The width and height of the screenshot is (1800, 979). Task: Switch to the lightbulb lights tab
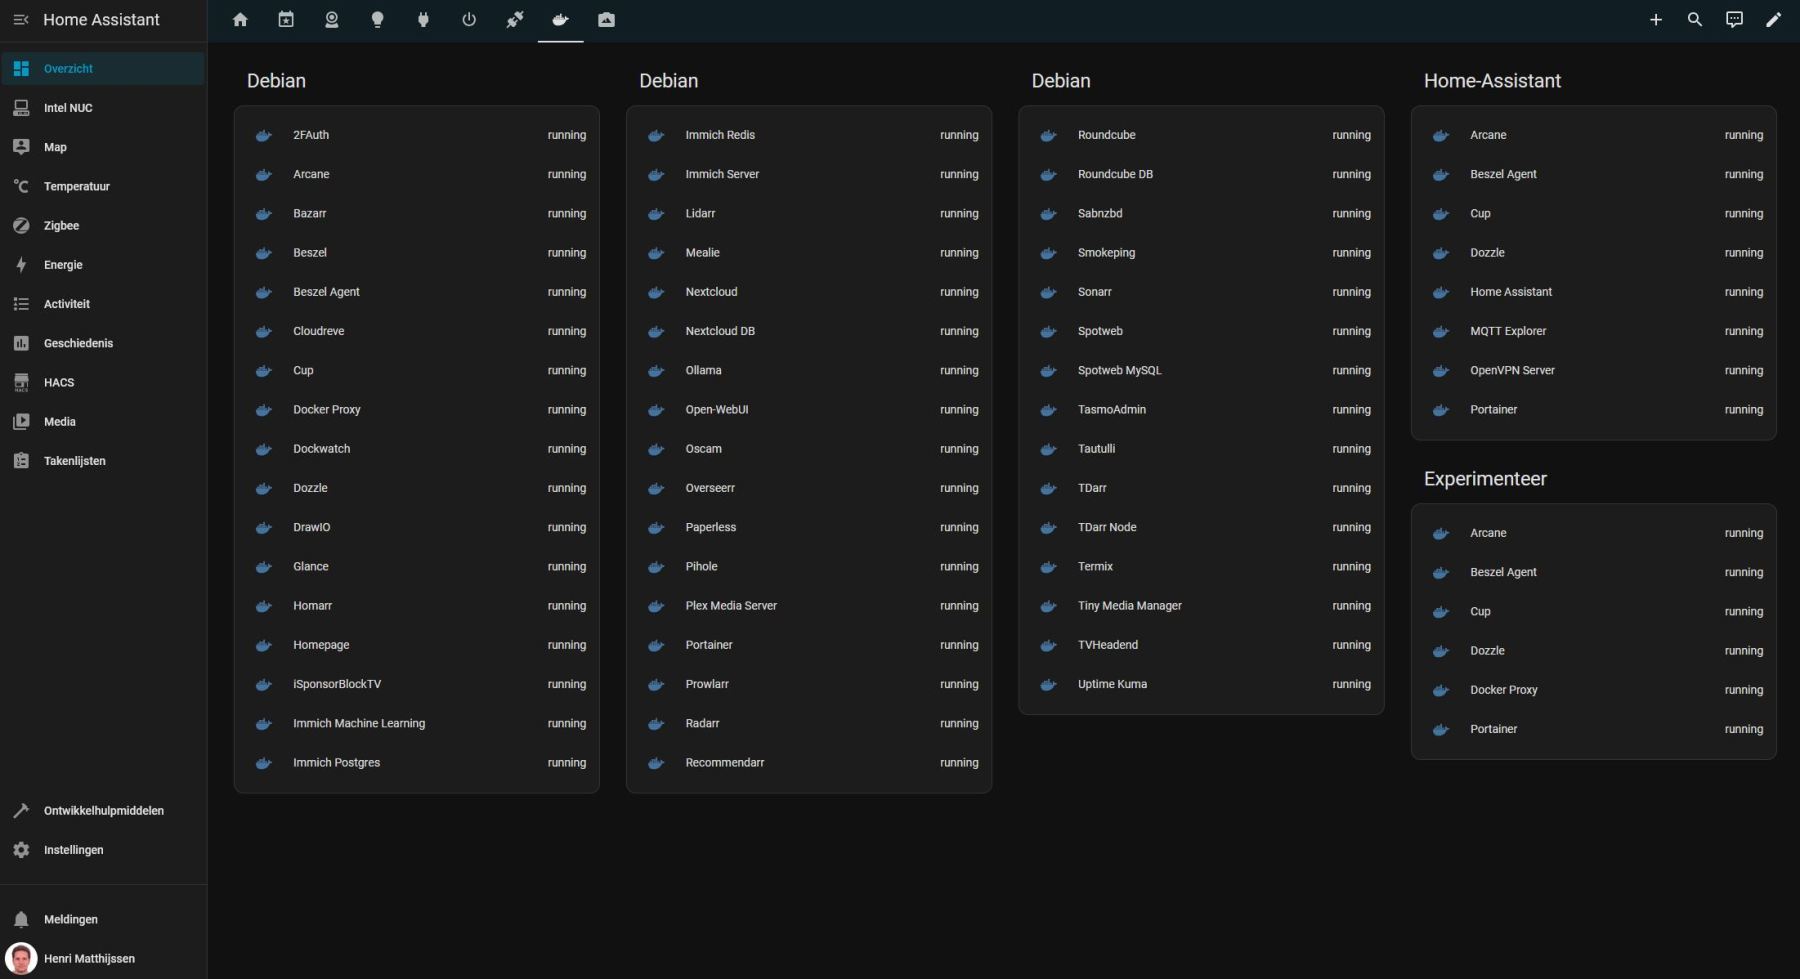378,20
